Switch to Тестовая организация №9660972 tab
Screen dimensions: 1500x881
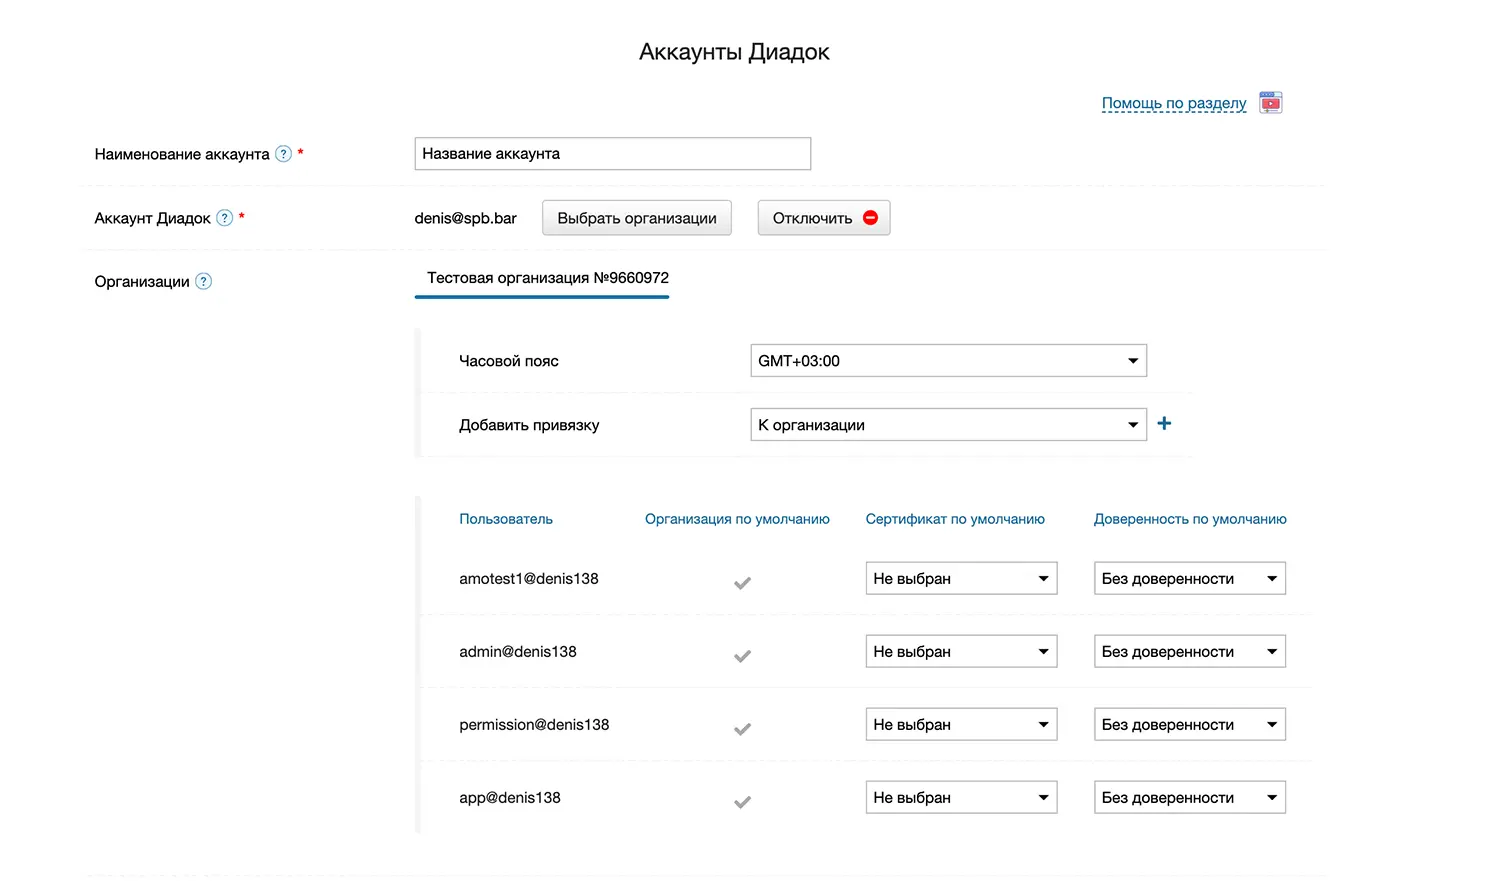[547, 278]
